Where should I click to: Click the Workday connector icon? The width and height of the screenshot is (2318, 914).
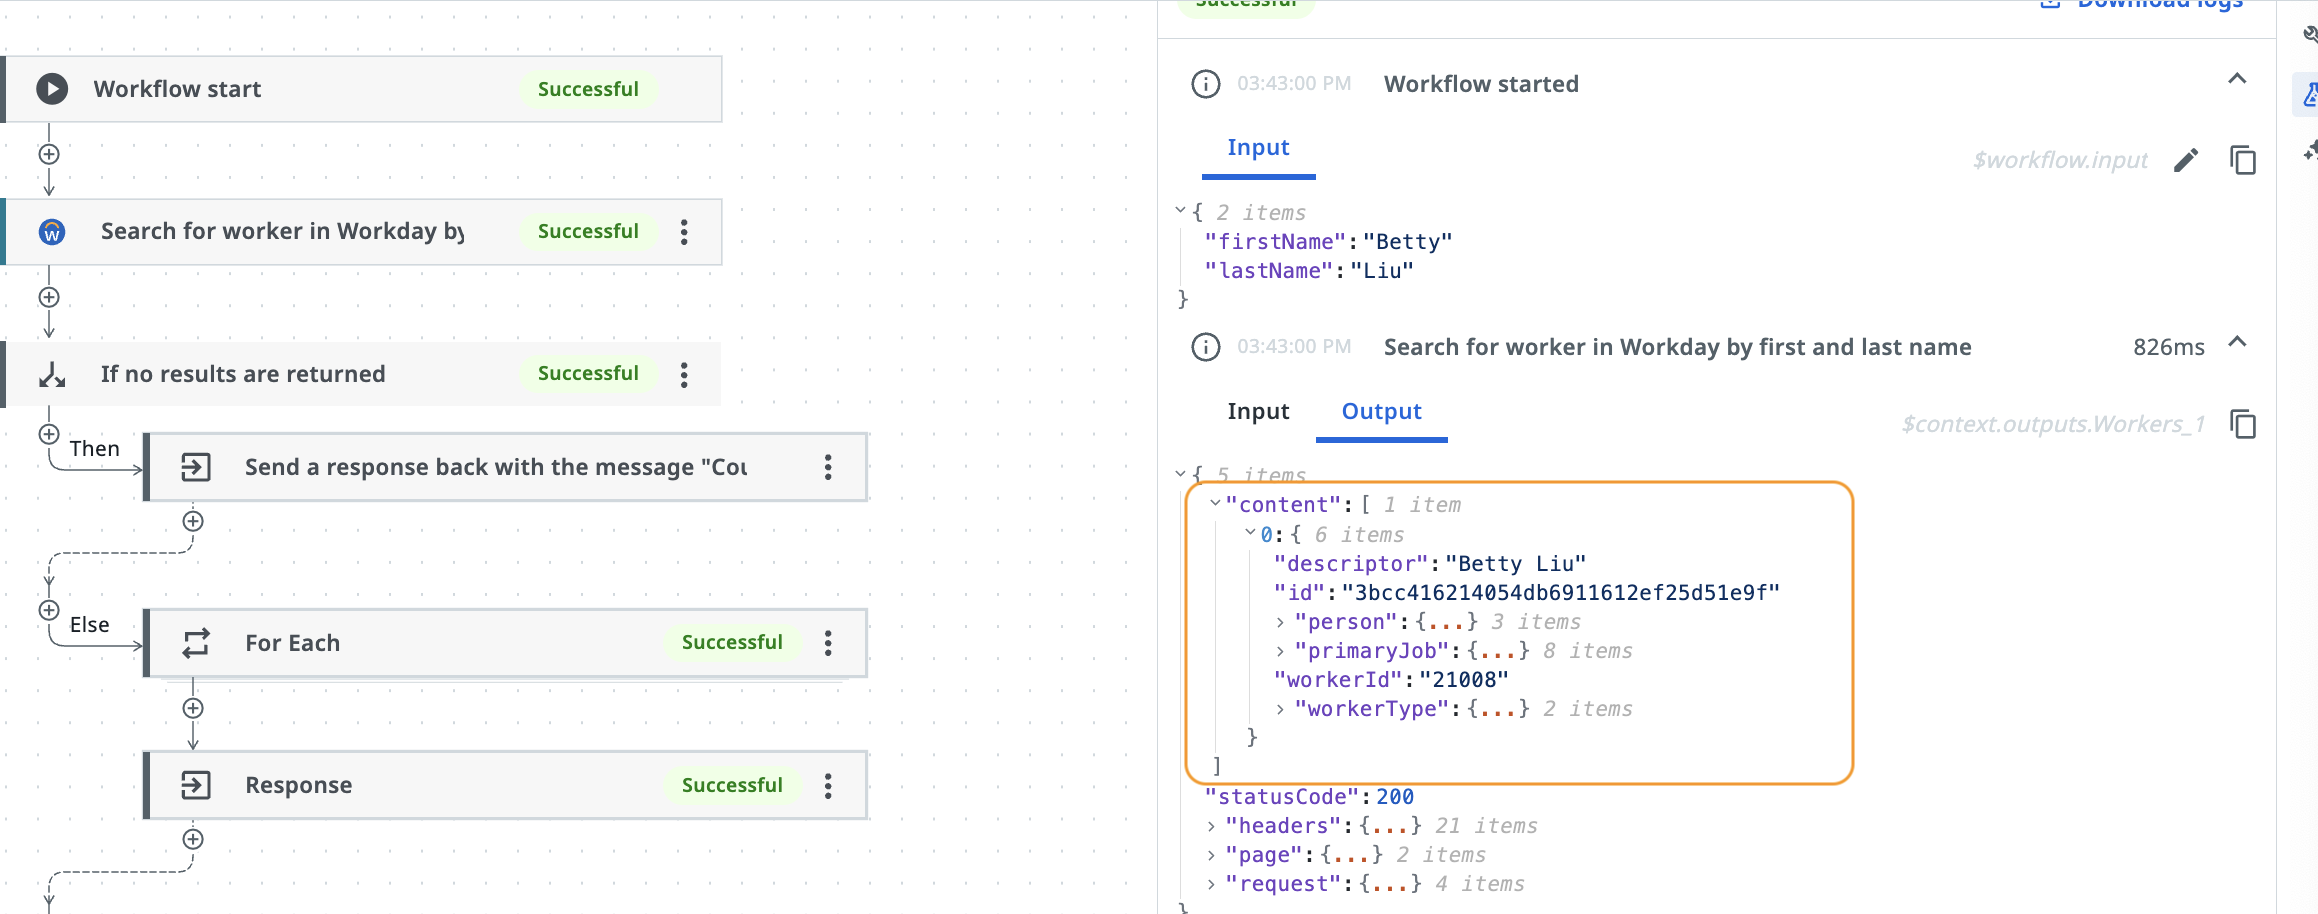coord(51,231)
